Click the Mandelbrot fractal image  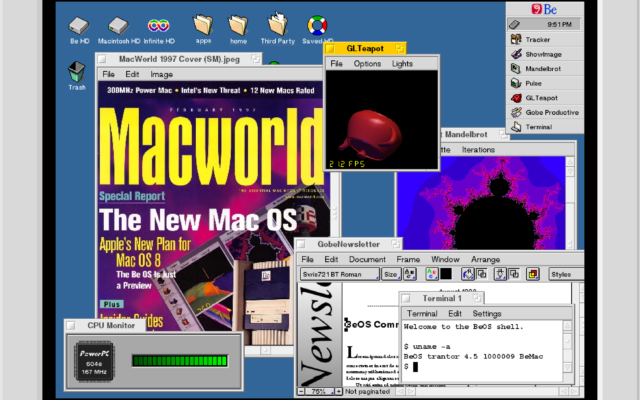(481, 203)
